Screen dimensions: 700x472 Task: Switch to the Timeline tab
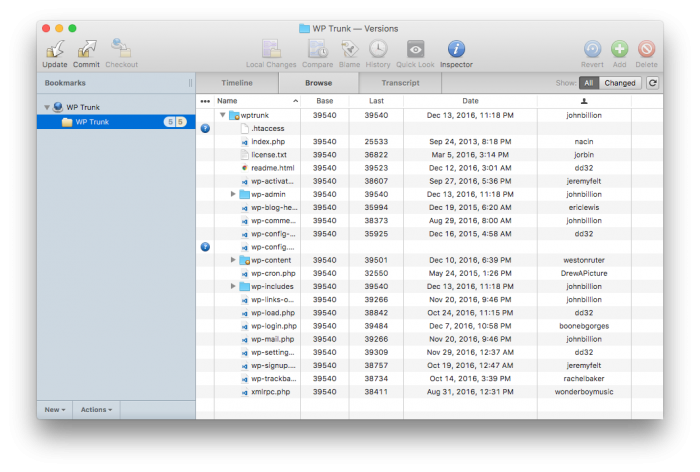[x=237, y=83]
